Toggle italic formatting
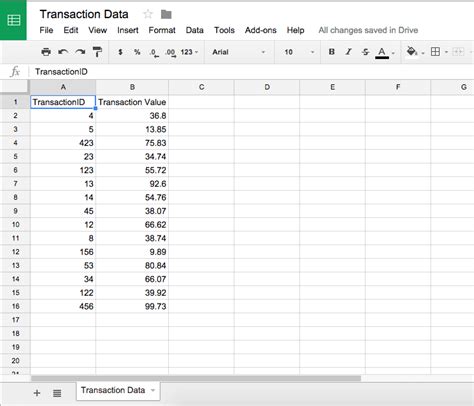The width and height of the screenshot is (474, 406). tap(348, 52)
